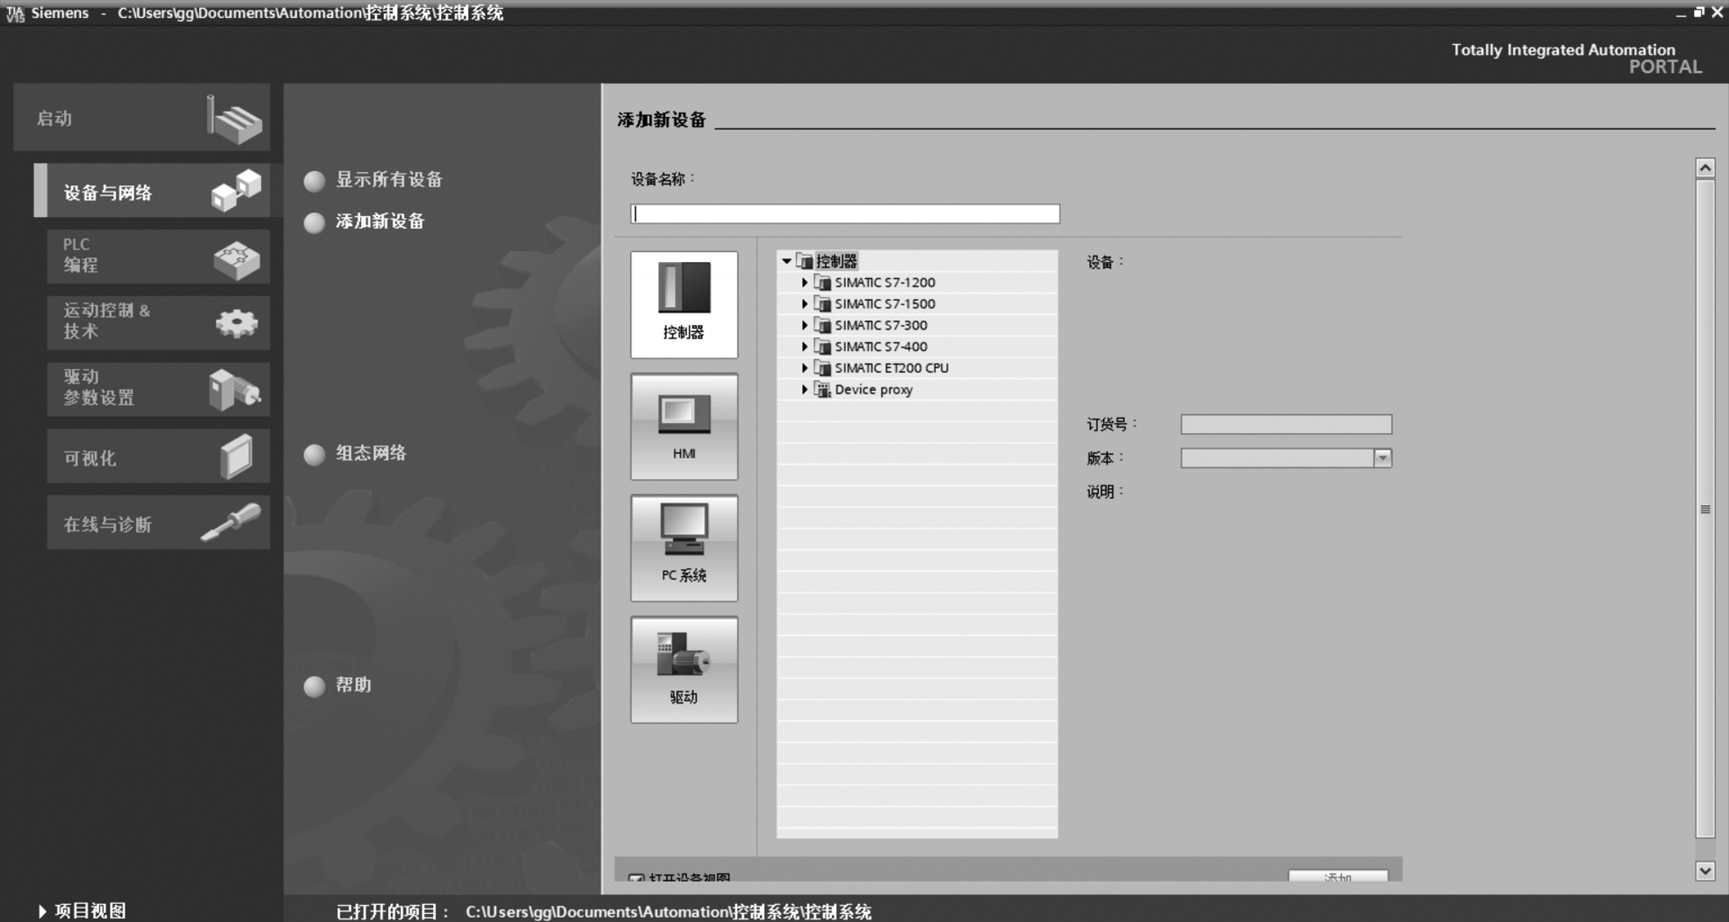This screenshot has height=922, width=1729.
Task: Select SIMATIC S7-1500 text in tree
Action: tap(885, 304)
